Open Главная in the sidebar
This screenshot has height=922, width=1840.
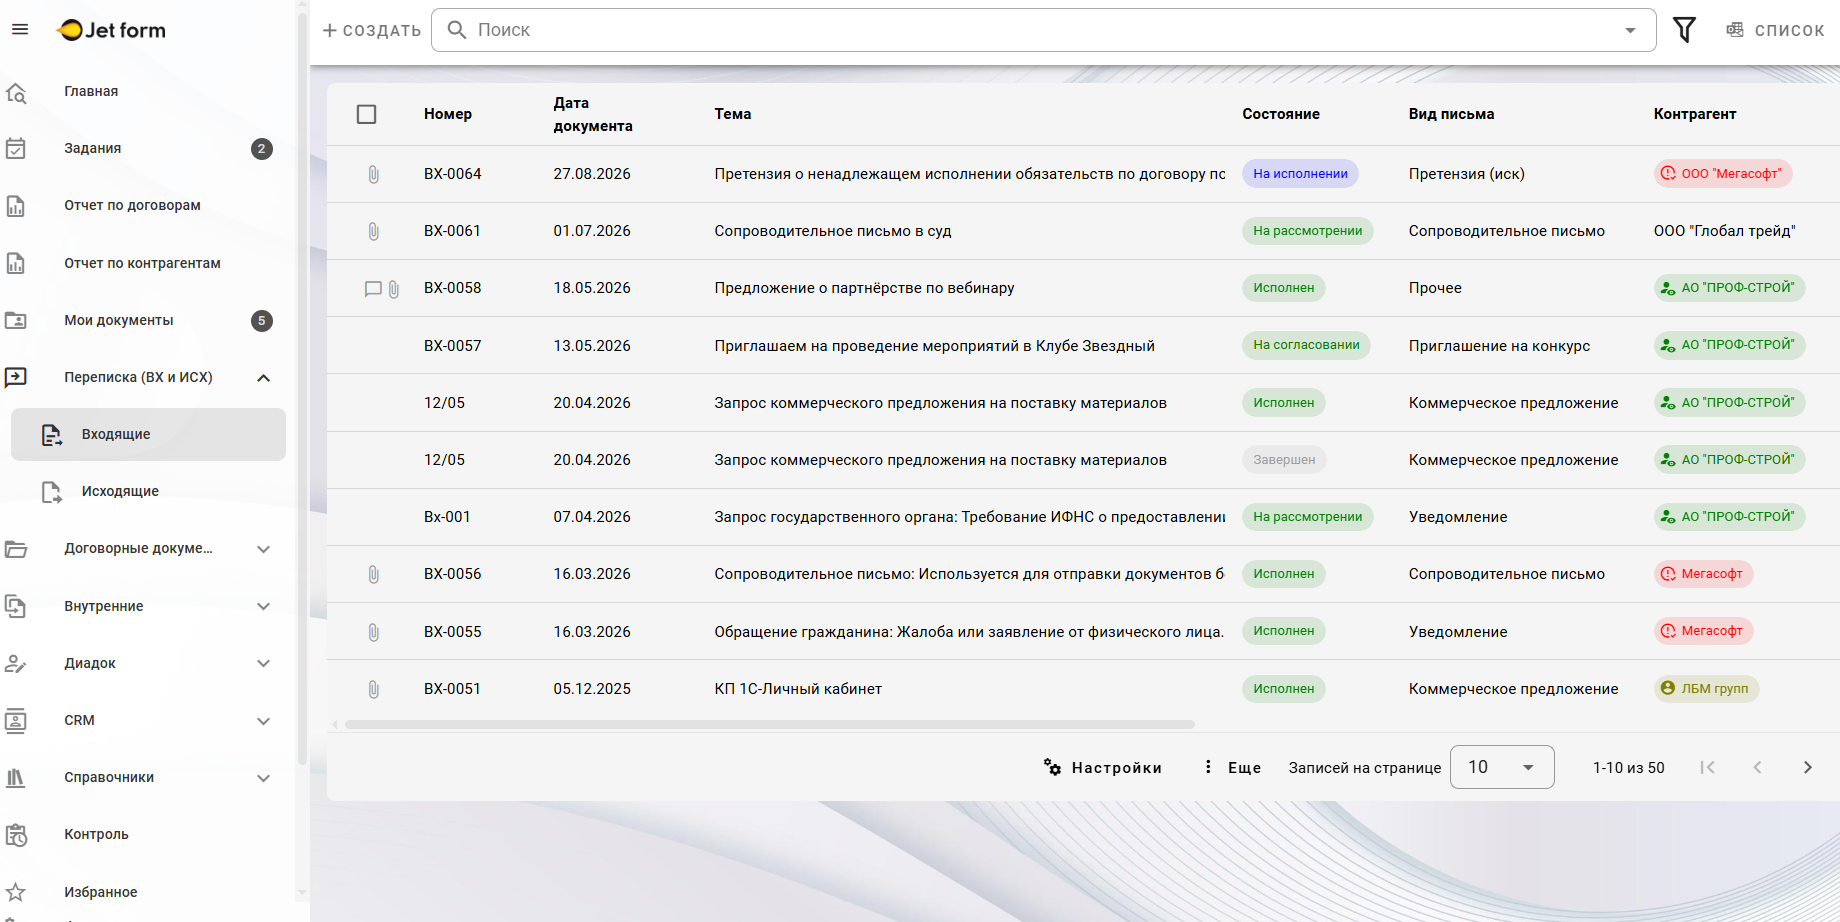tap(91, 91)
